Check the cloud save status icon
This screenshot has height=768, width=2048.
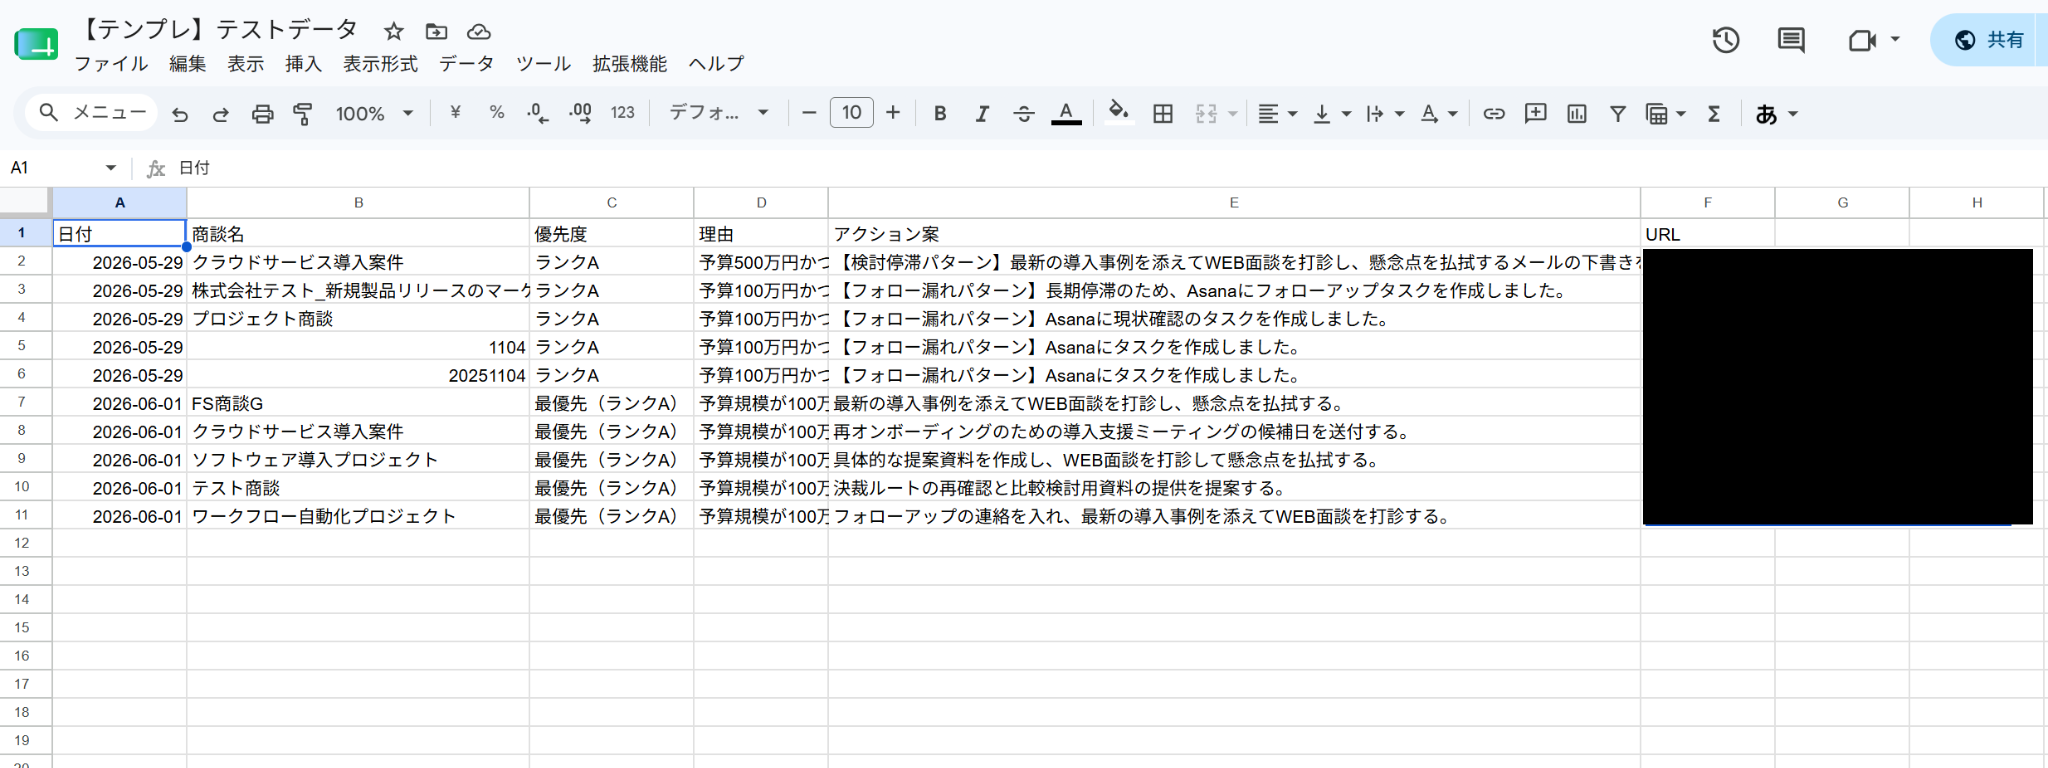(479, 31)
